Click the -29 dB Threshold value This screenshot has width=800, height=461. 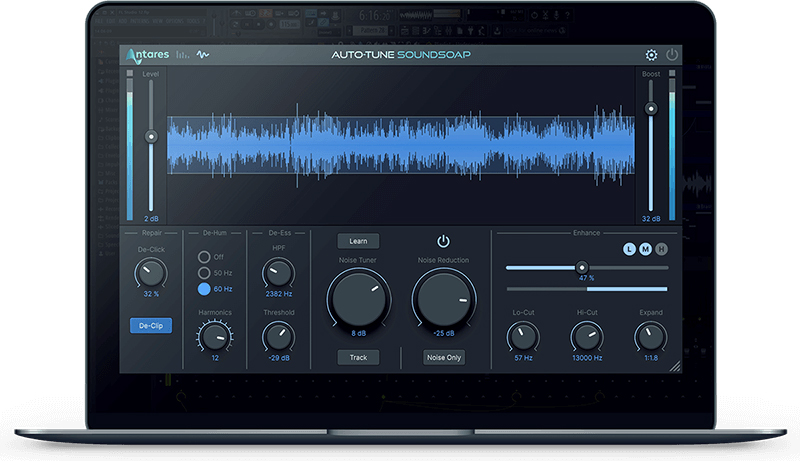tap(279, 358)
